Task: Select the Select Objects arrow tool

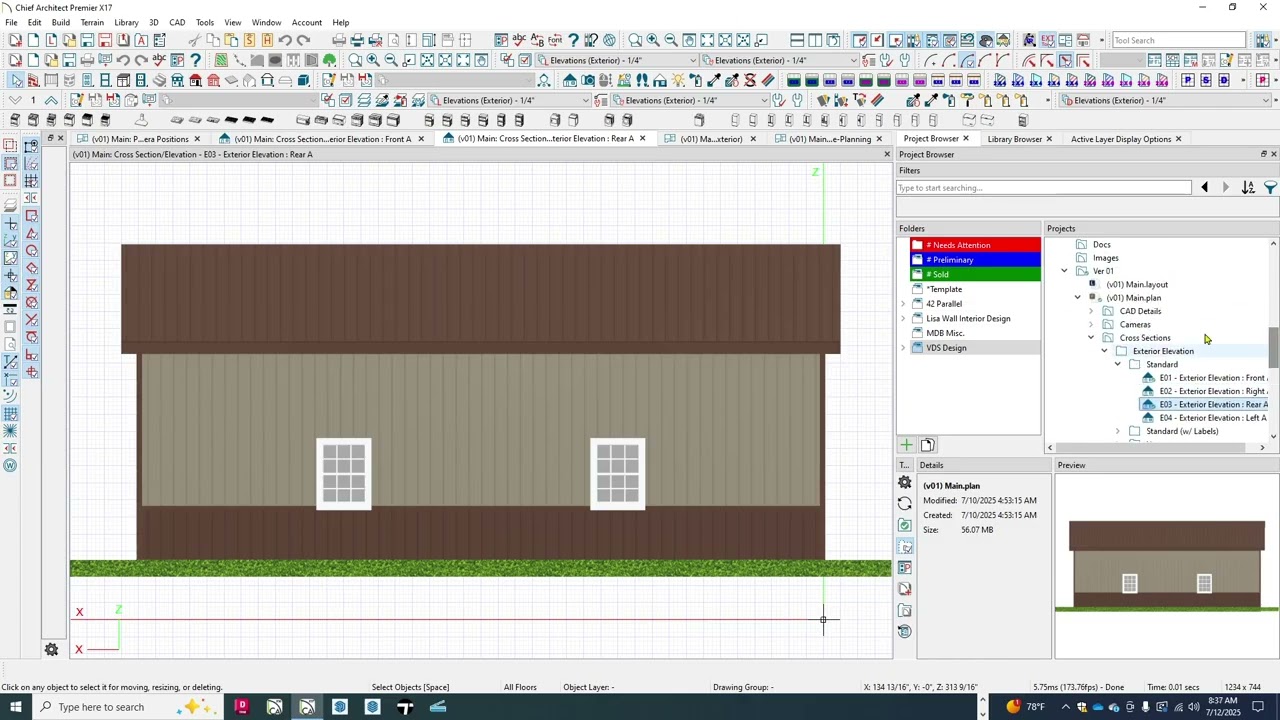Action: coord(15,80)
